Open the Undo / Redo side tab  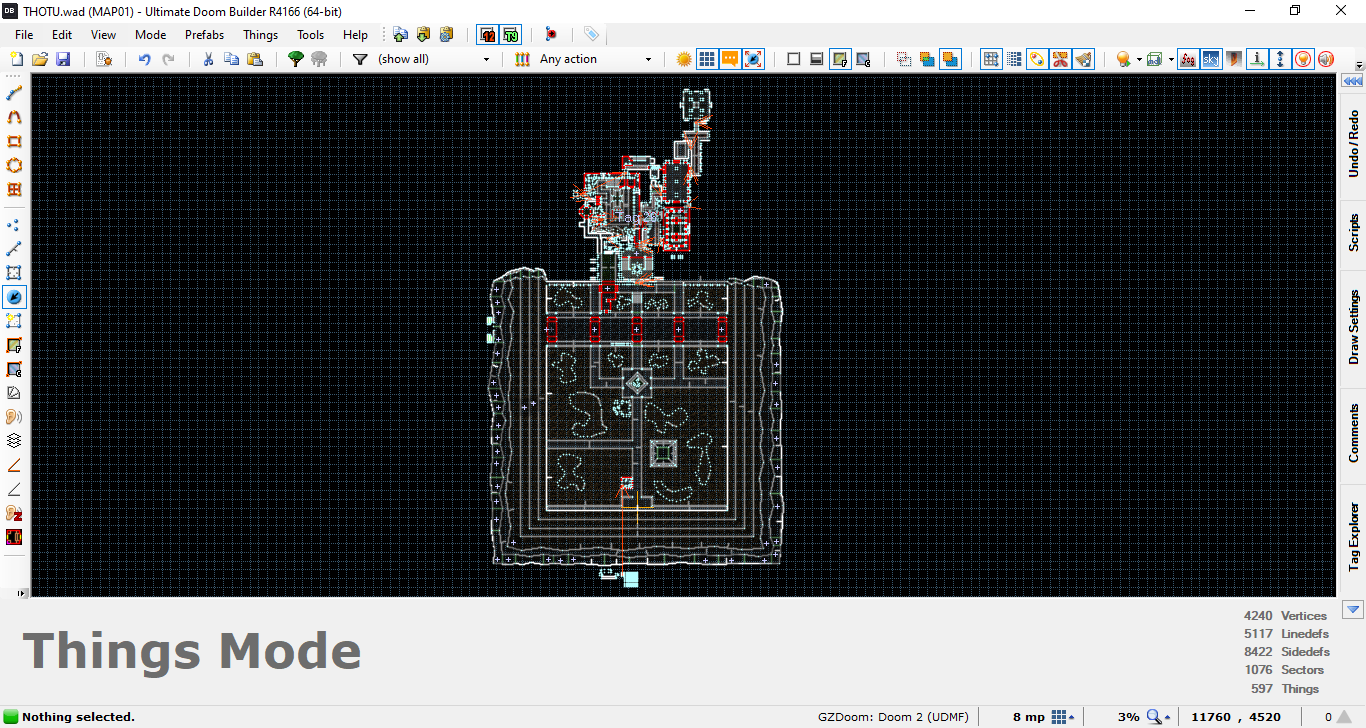point(1353,142)
